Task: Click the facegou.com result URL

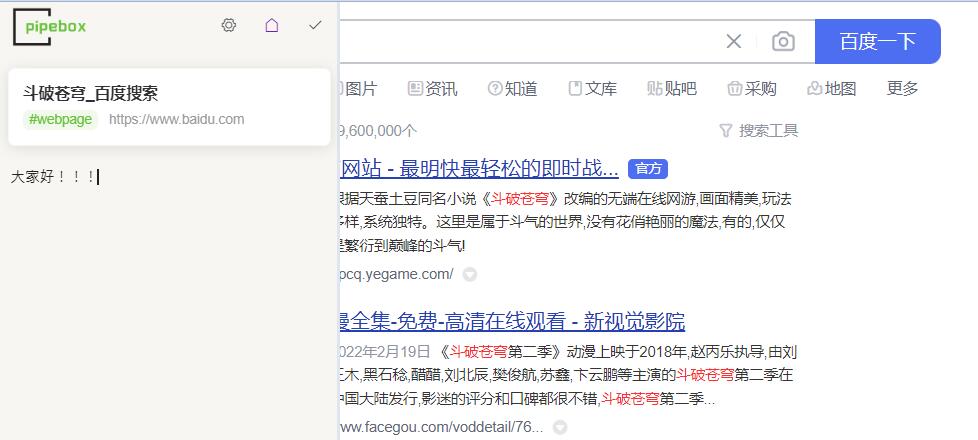Action: tap(442, 428)
